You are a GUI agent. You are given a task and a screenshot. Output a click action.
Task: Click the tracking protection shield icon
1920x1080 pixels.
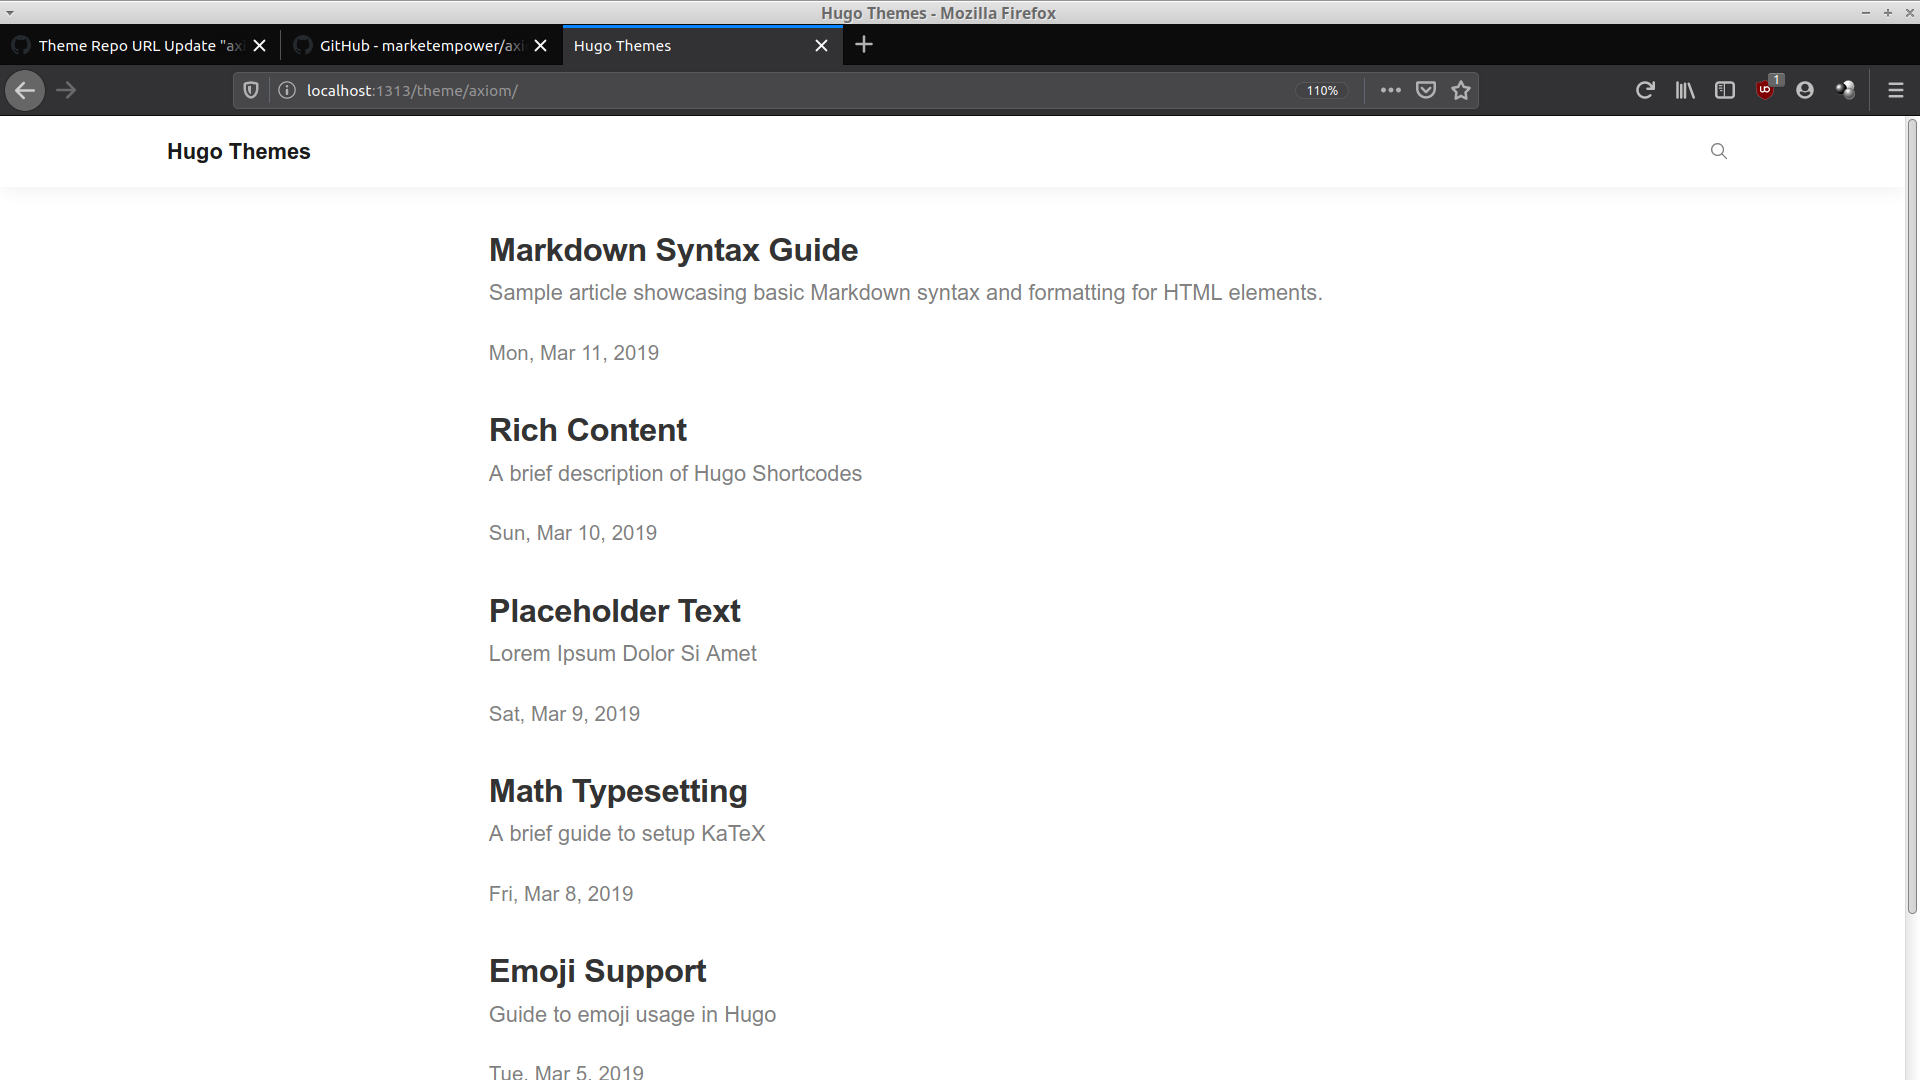point(250,90)
